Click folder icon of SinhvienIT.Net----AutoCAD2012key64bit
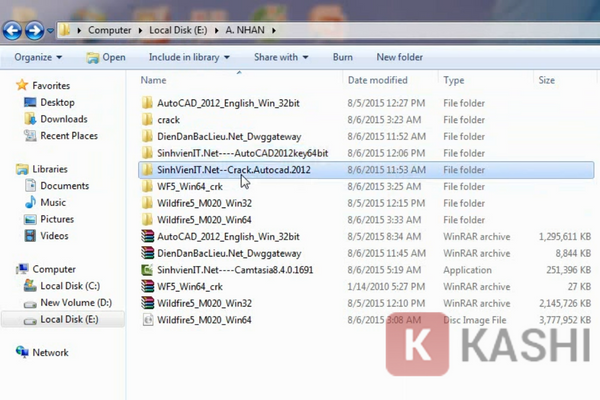Screen dimensions: 600x400 coord(147,153)
